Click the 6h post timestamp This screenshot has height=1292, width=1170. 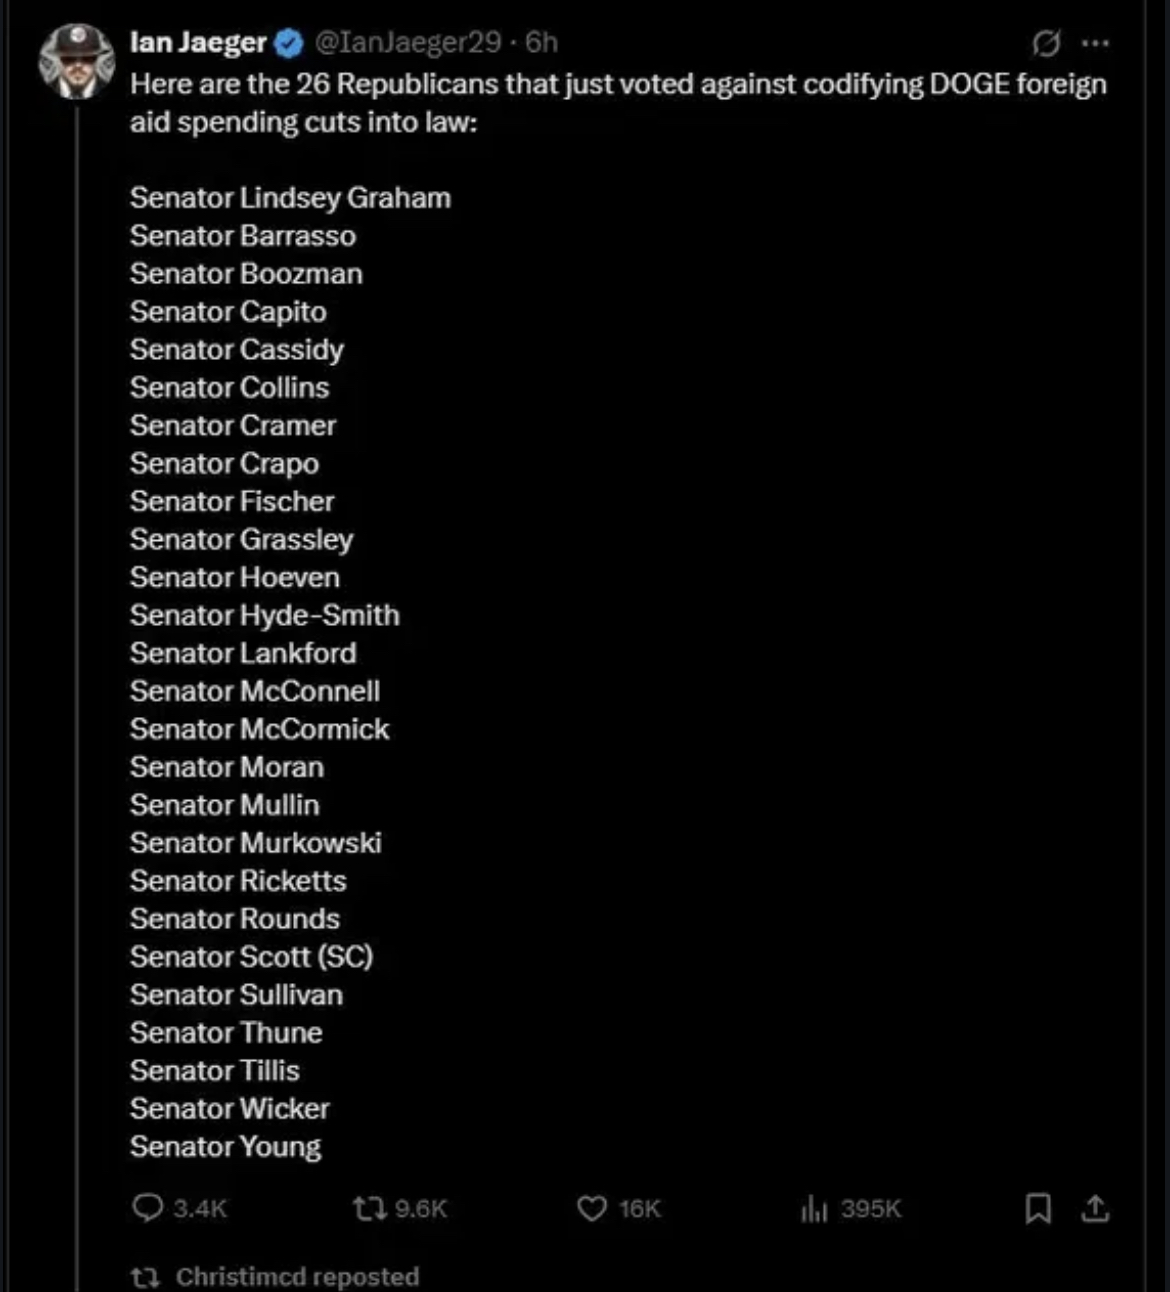point(542,42)
